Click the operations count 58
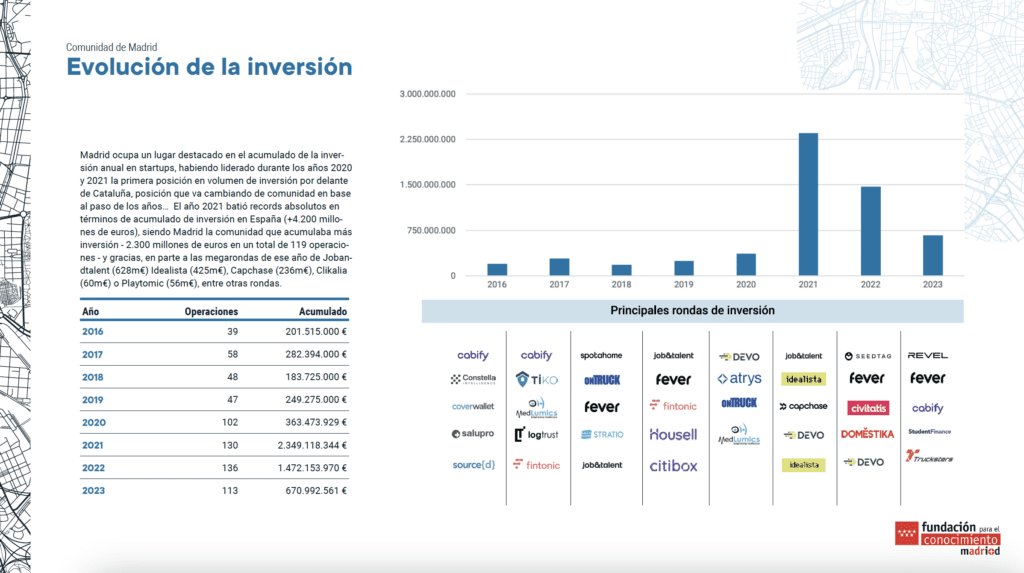The width and height of the screenshot is (1024, 573). 232,354
